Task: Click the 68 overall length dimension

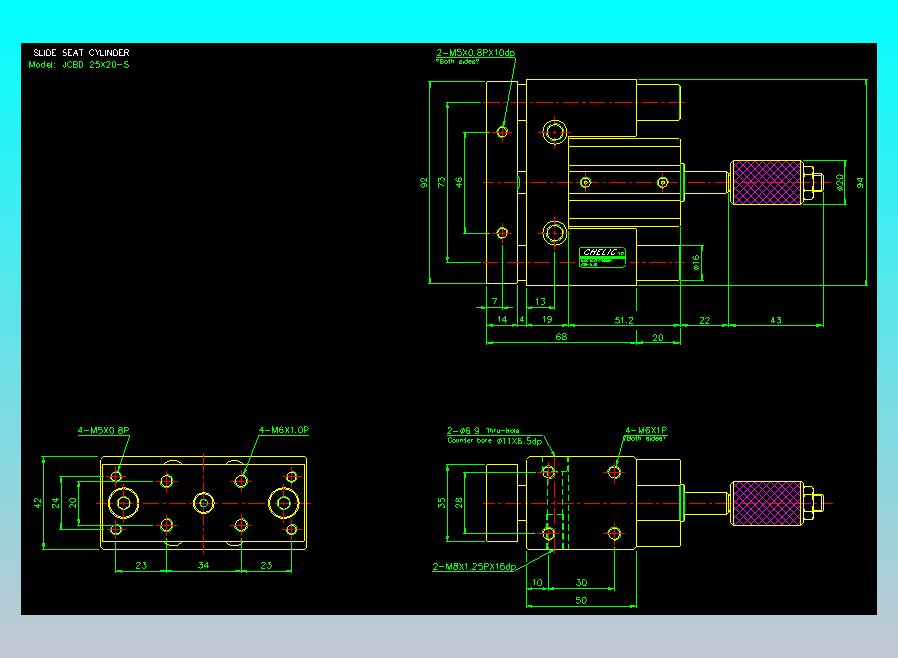Action: coord(561,337)
